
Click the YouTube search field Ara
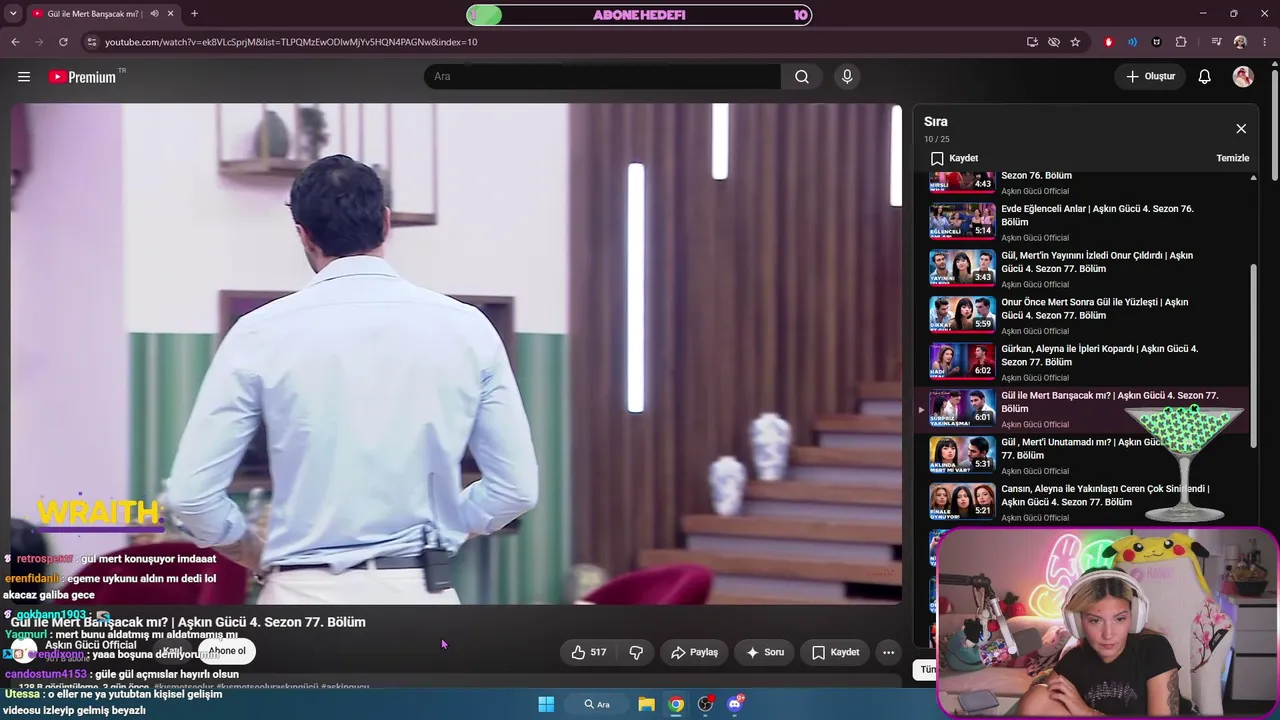[602, 77]
